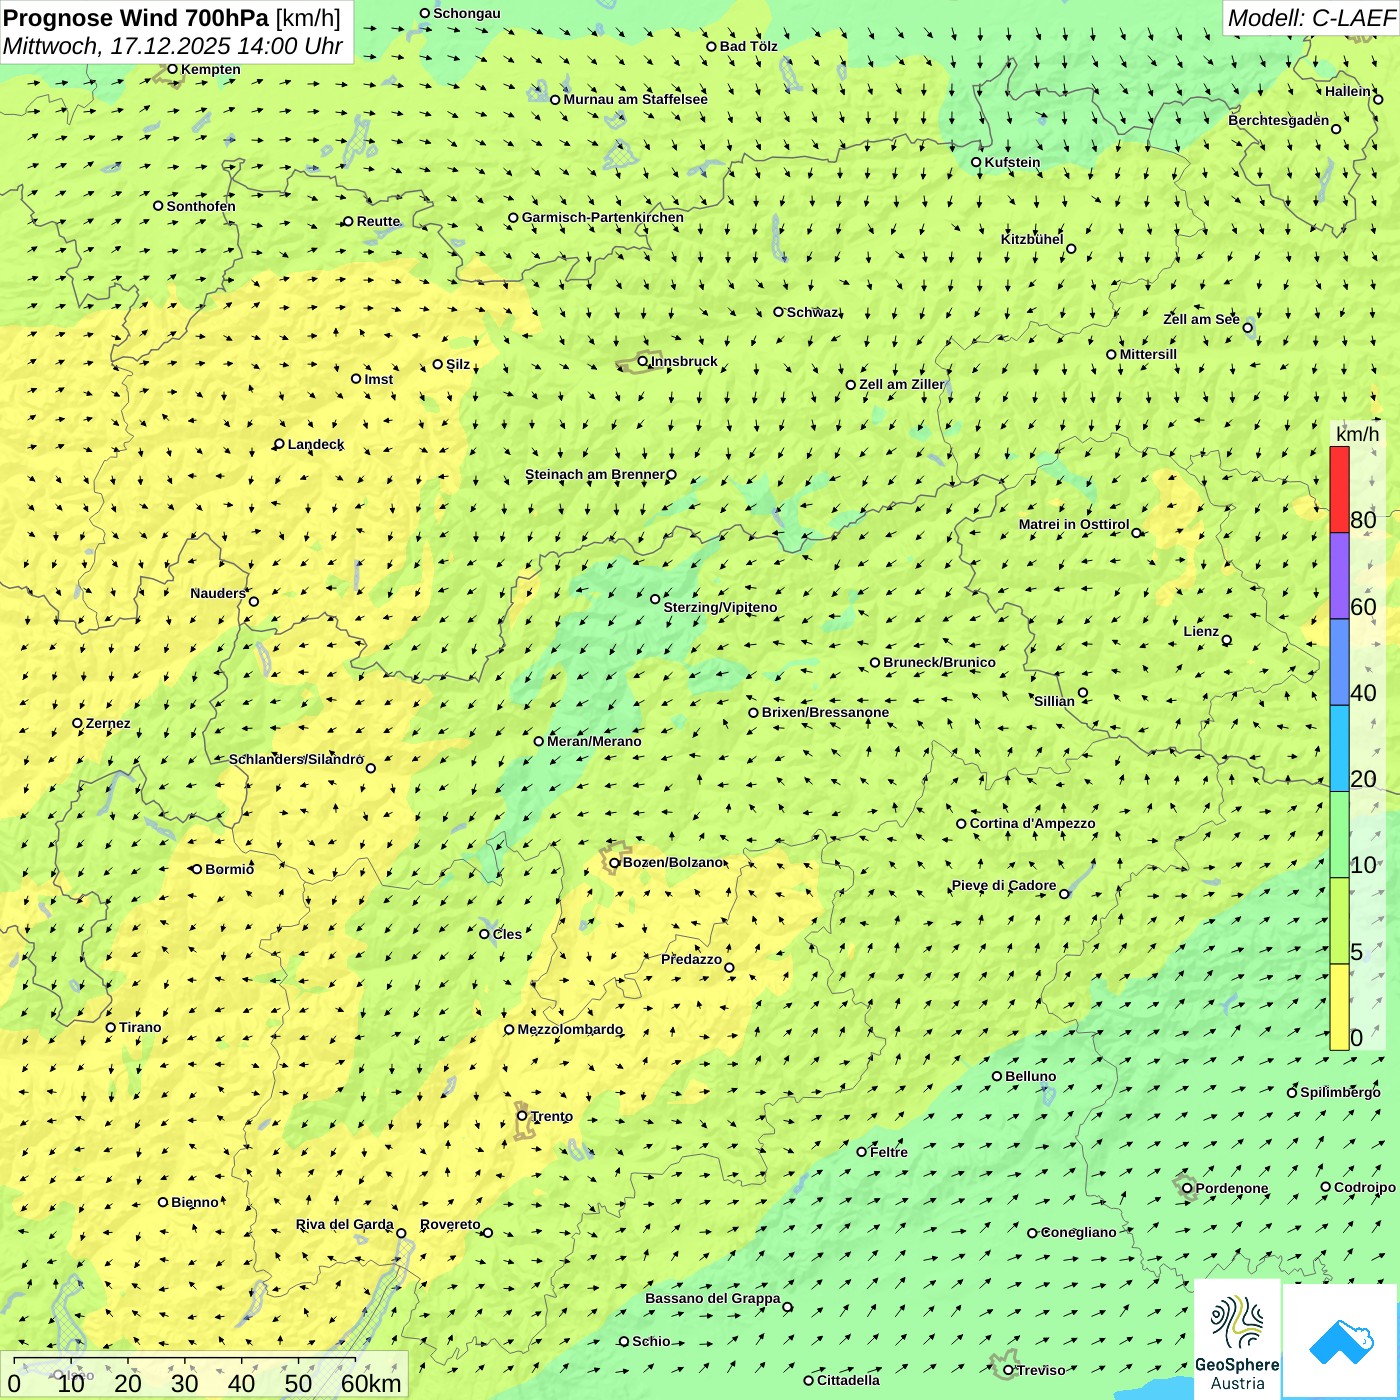Screen dimensions: 1400x1400
Task: Click the Matrei in Osttirol label
Action: pos(1074,524)
